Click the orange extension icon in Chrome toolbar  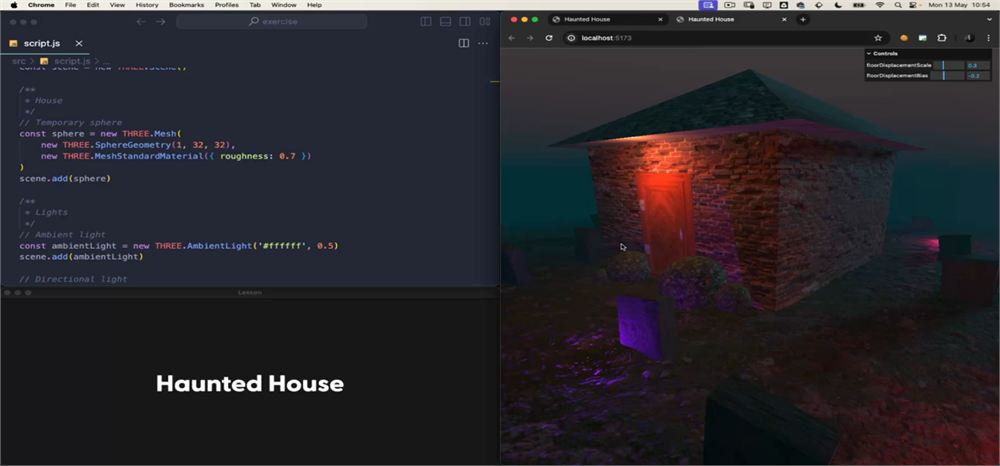click(x=904, y=38)
